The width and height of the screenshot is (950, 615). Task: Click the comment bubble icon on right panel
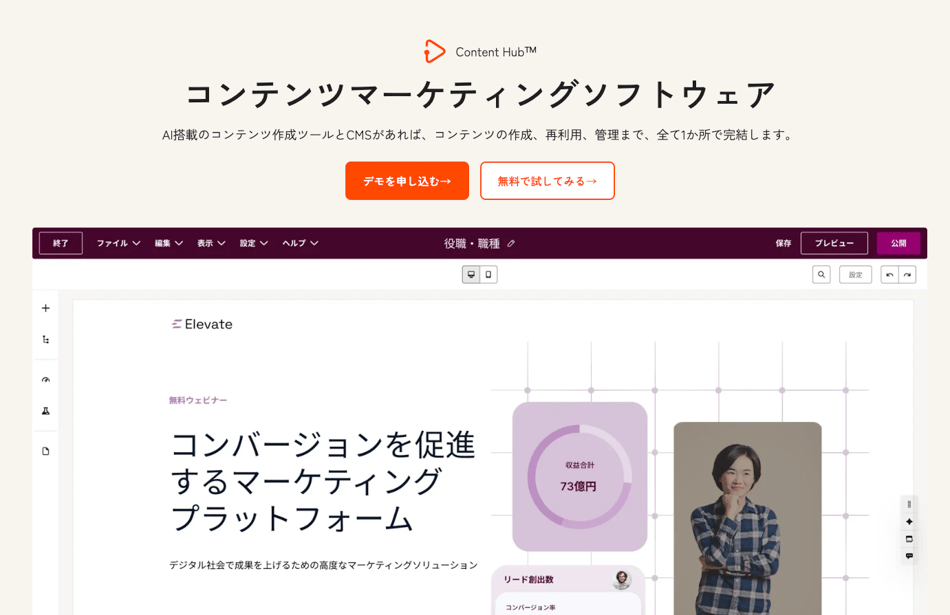[x=909, y=556]
